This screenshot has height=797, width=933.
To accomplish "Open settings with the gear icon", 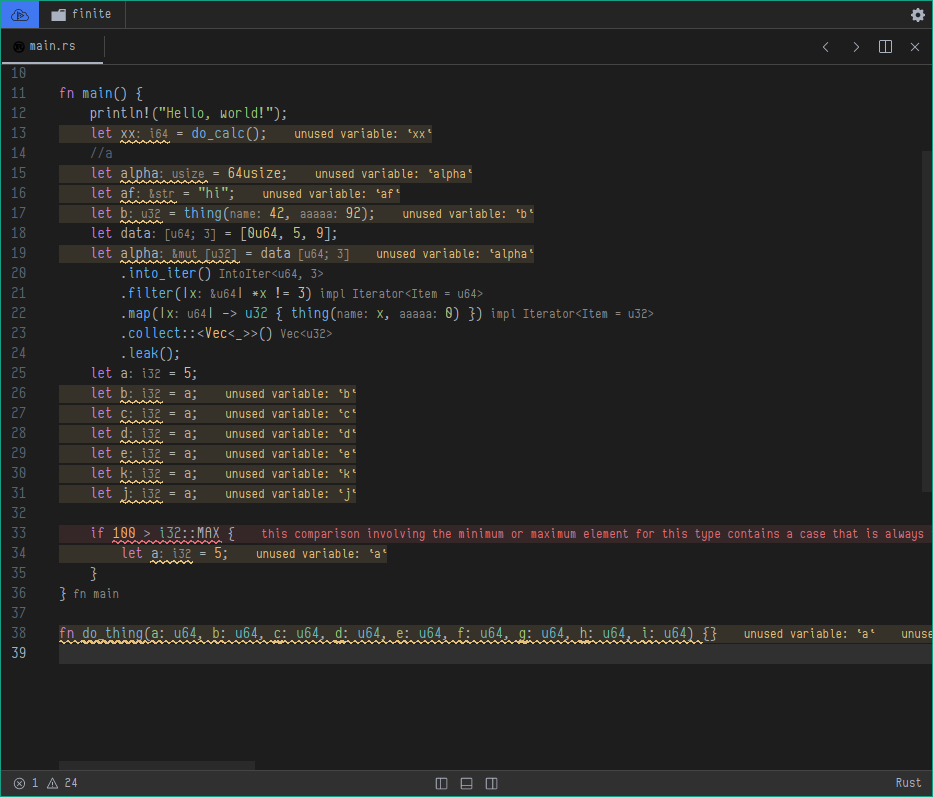I will point(918,15).
